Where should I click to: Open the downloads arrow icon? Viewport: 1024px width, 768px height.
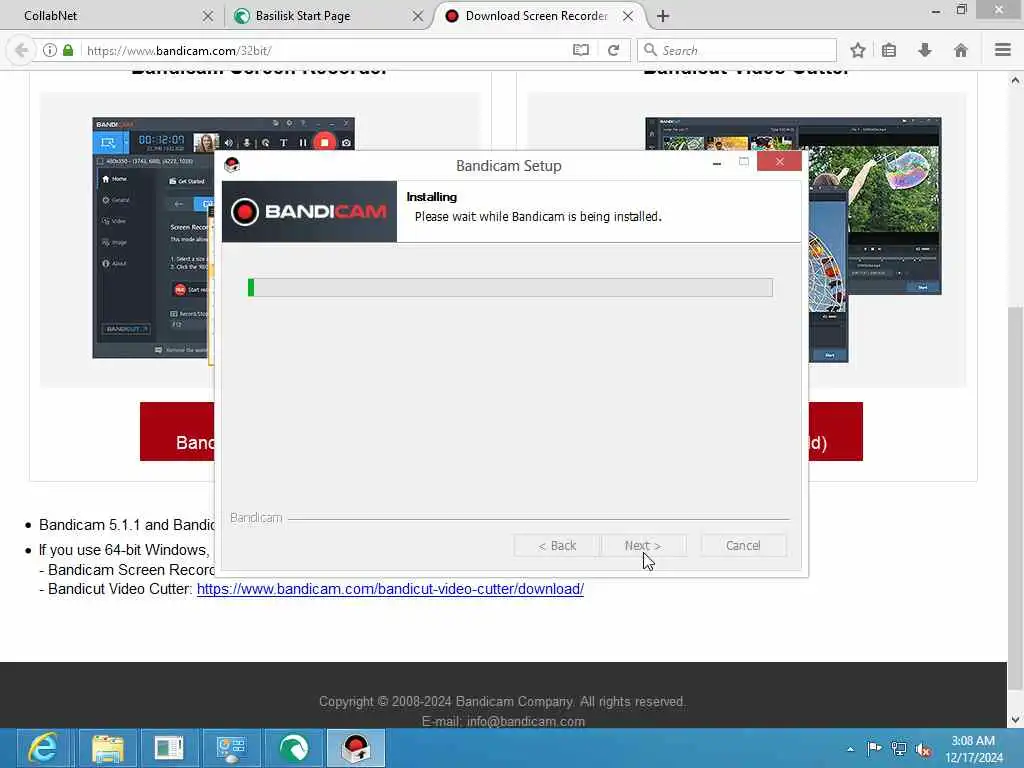tap(925, 50)
